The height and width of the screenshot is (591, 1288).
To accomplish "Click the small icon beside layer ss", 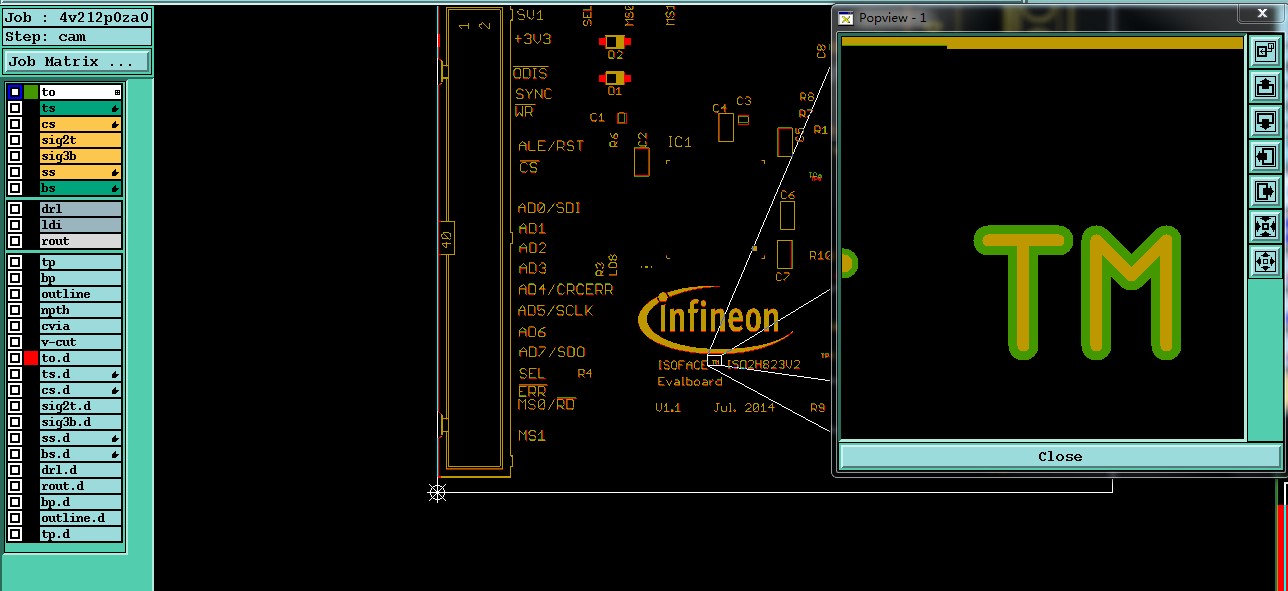I will pos(116,172).
